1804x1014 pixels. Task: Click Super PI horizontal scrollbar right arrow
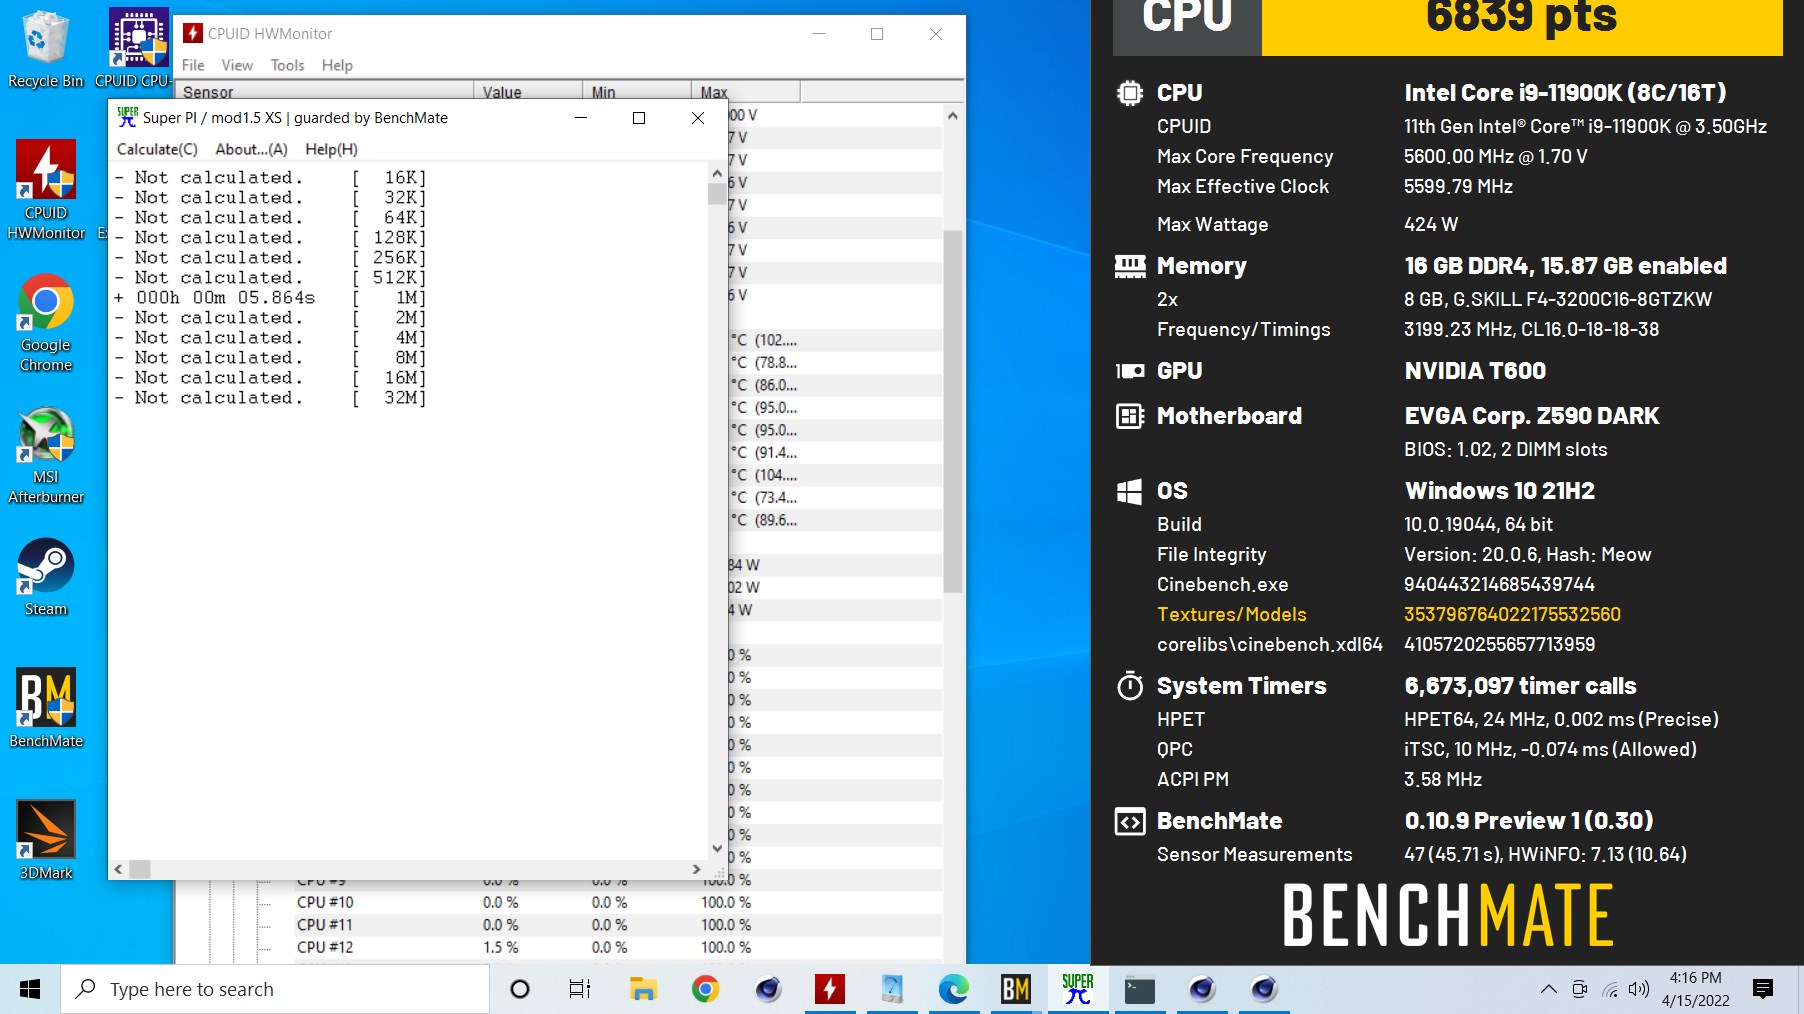point(696,869)
